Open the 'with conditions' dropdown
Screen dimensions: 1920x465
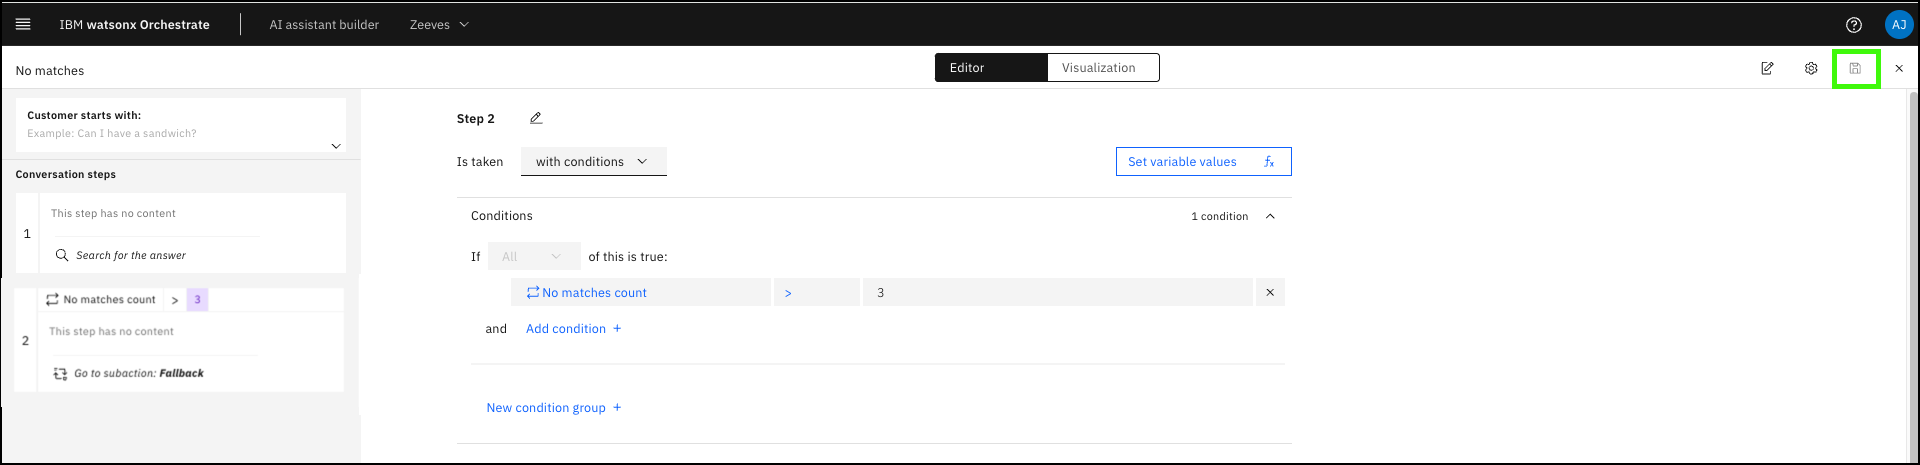coord(593,162)
